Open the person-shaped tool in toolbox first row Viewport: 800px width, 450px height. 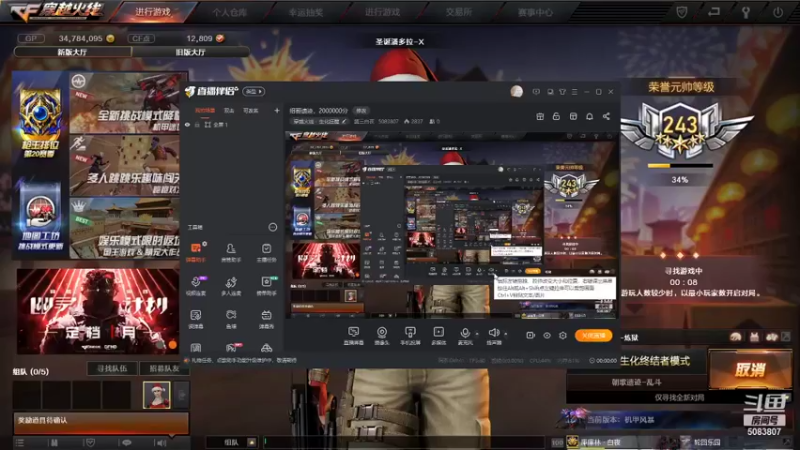click(231, 252)
